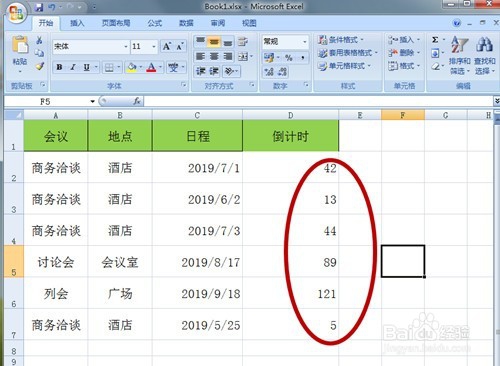Undo the last action
This screenshot has height=366, width=500.
pyautogui.click(x=52, y=7)
